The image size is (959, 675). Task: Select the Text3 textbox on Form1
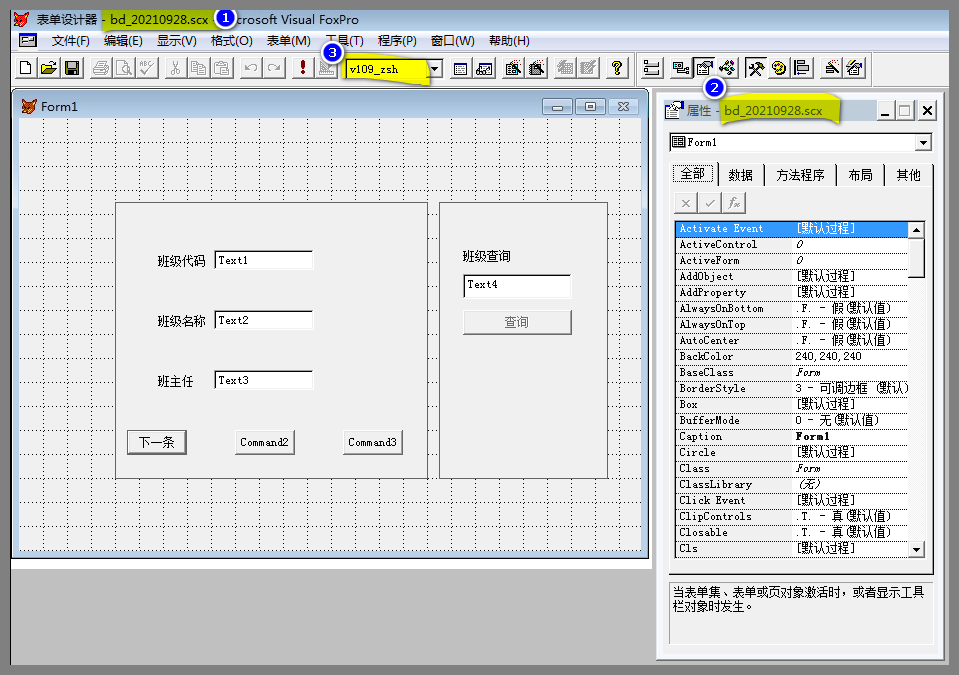pos(264,380)
